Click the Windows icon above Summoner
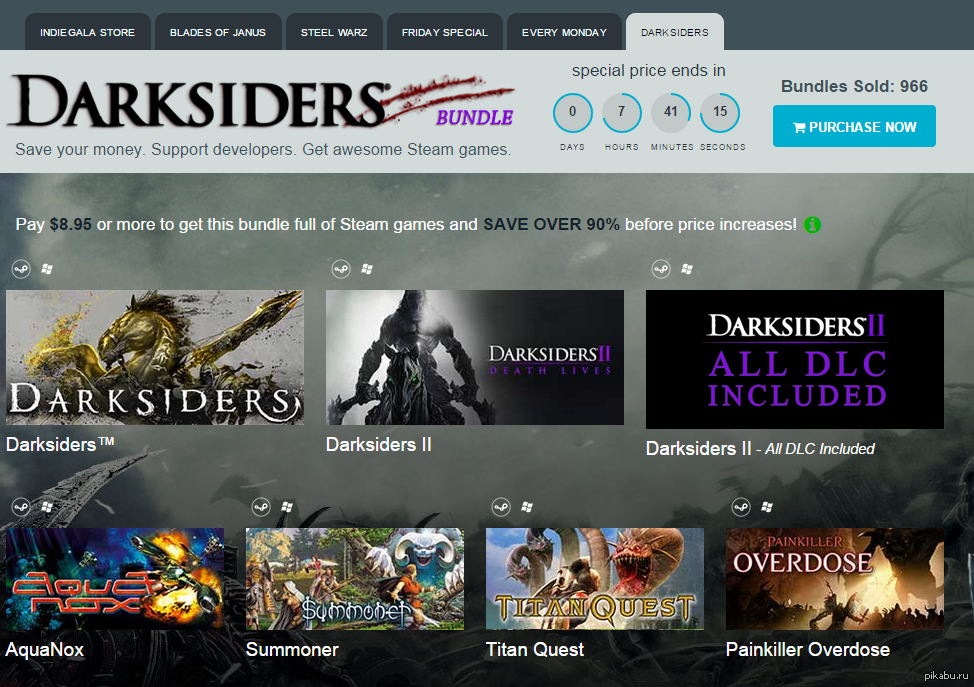974x687 pixels. point(287,507)
